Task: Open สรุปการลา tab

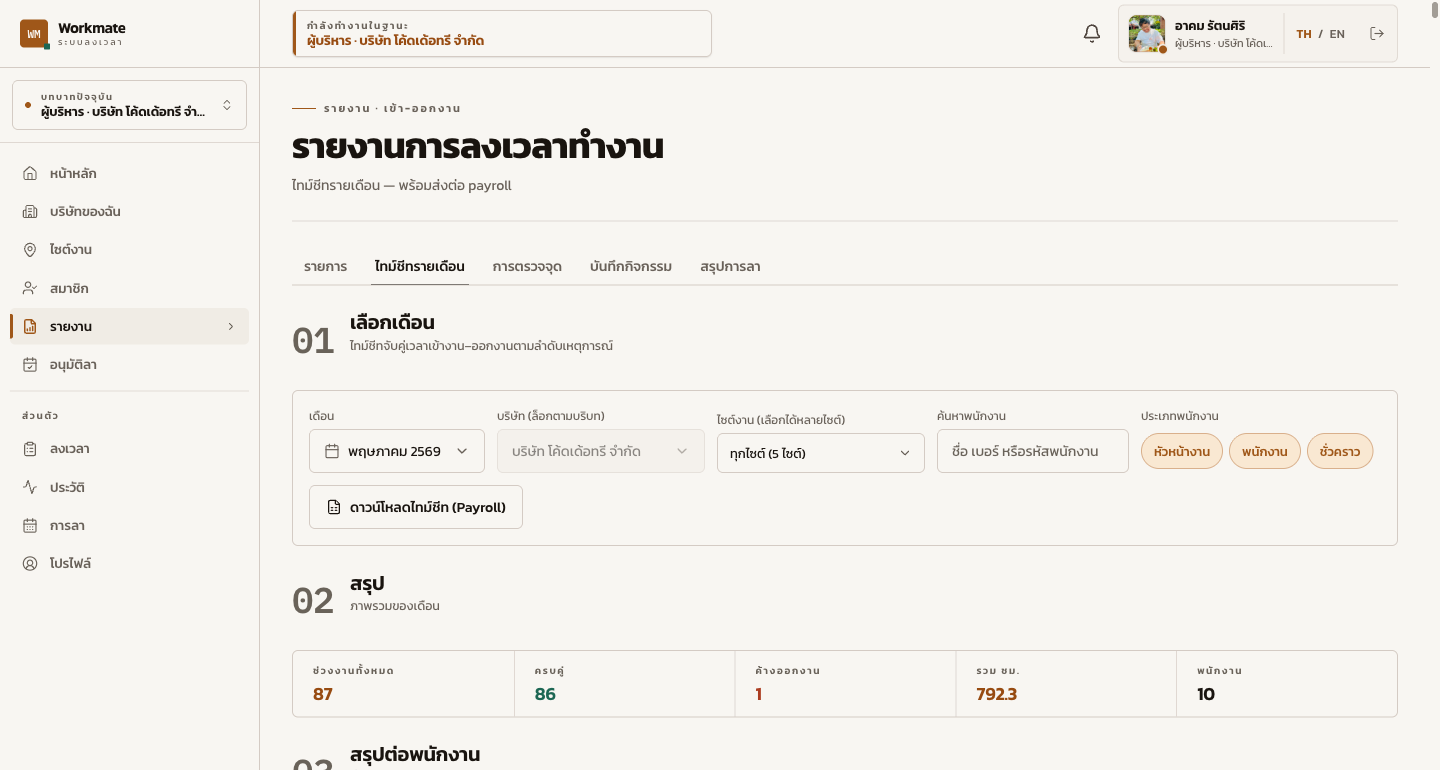Action: point(730,267)
